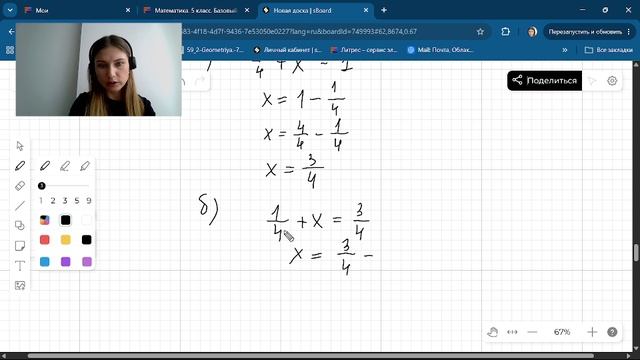
Task: Go back in browser
Action: pos(11,31)
